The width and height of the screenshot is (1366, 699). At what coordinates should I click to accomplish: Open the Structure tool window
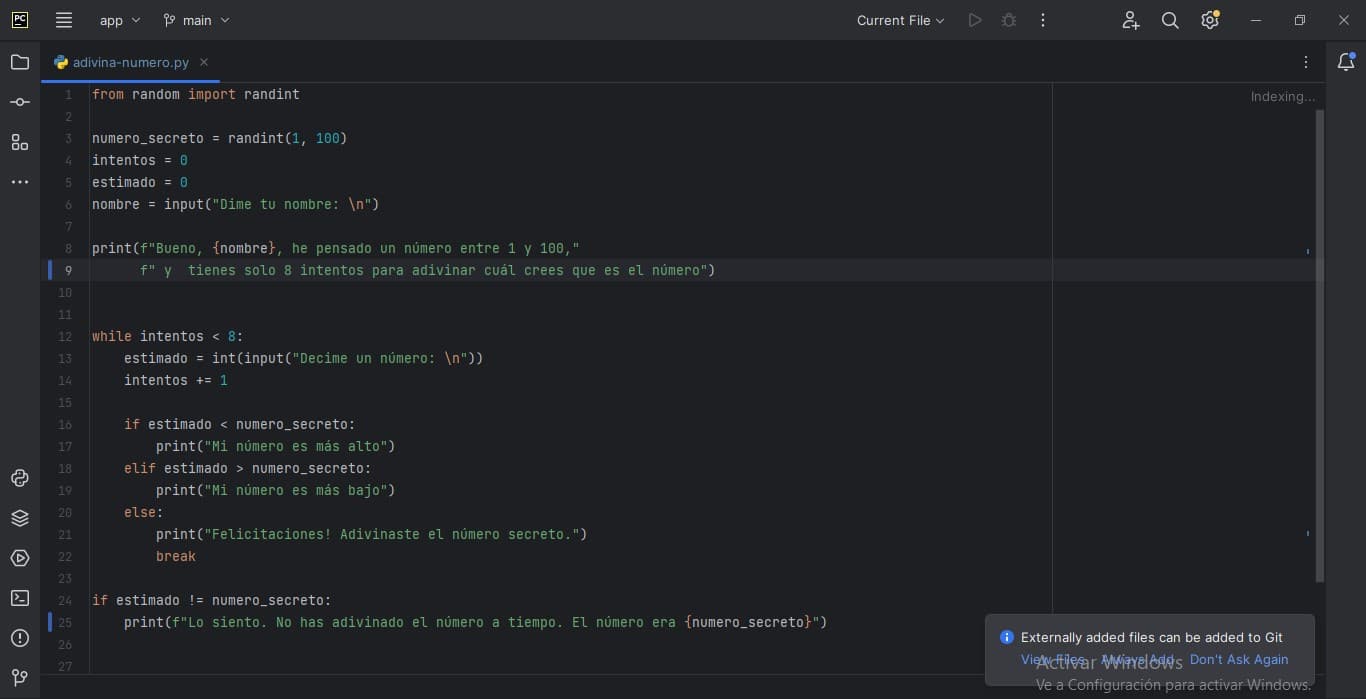point(20,142)
